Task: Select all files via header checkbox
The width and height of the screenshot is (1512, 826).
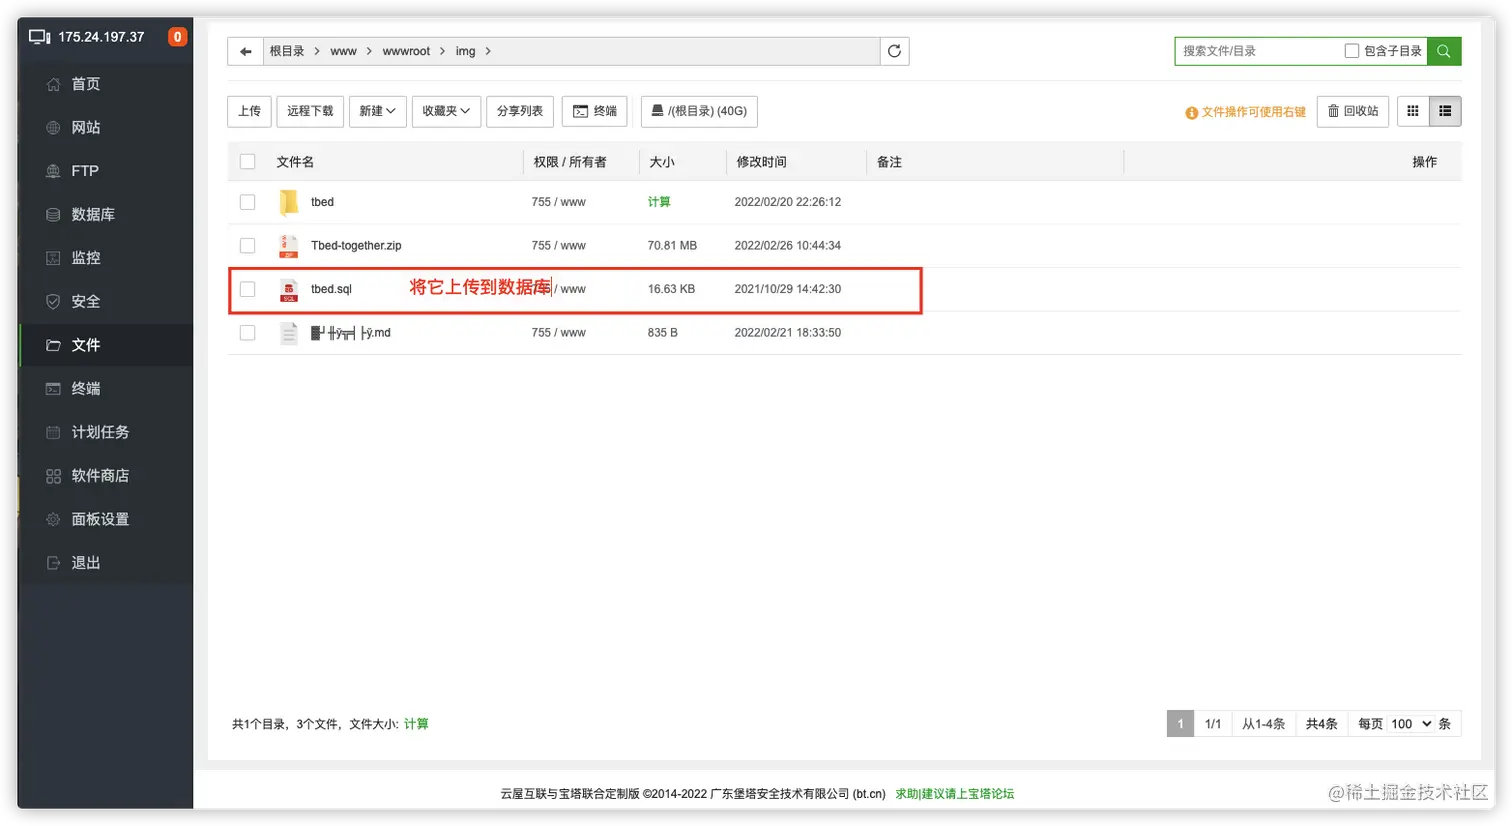Action: coord(247,161)
